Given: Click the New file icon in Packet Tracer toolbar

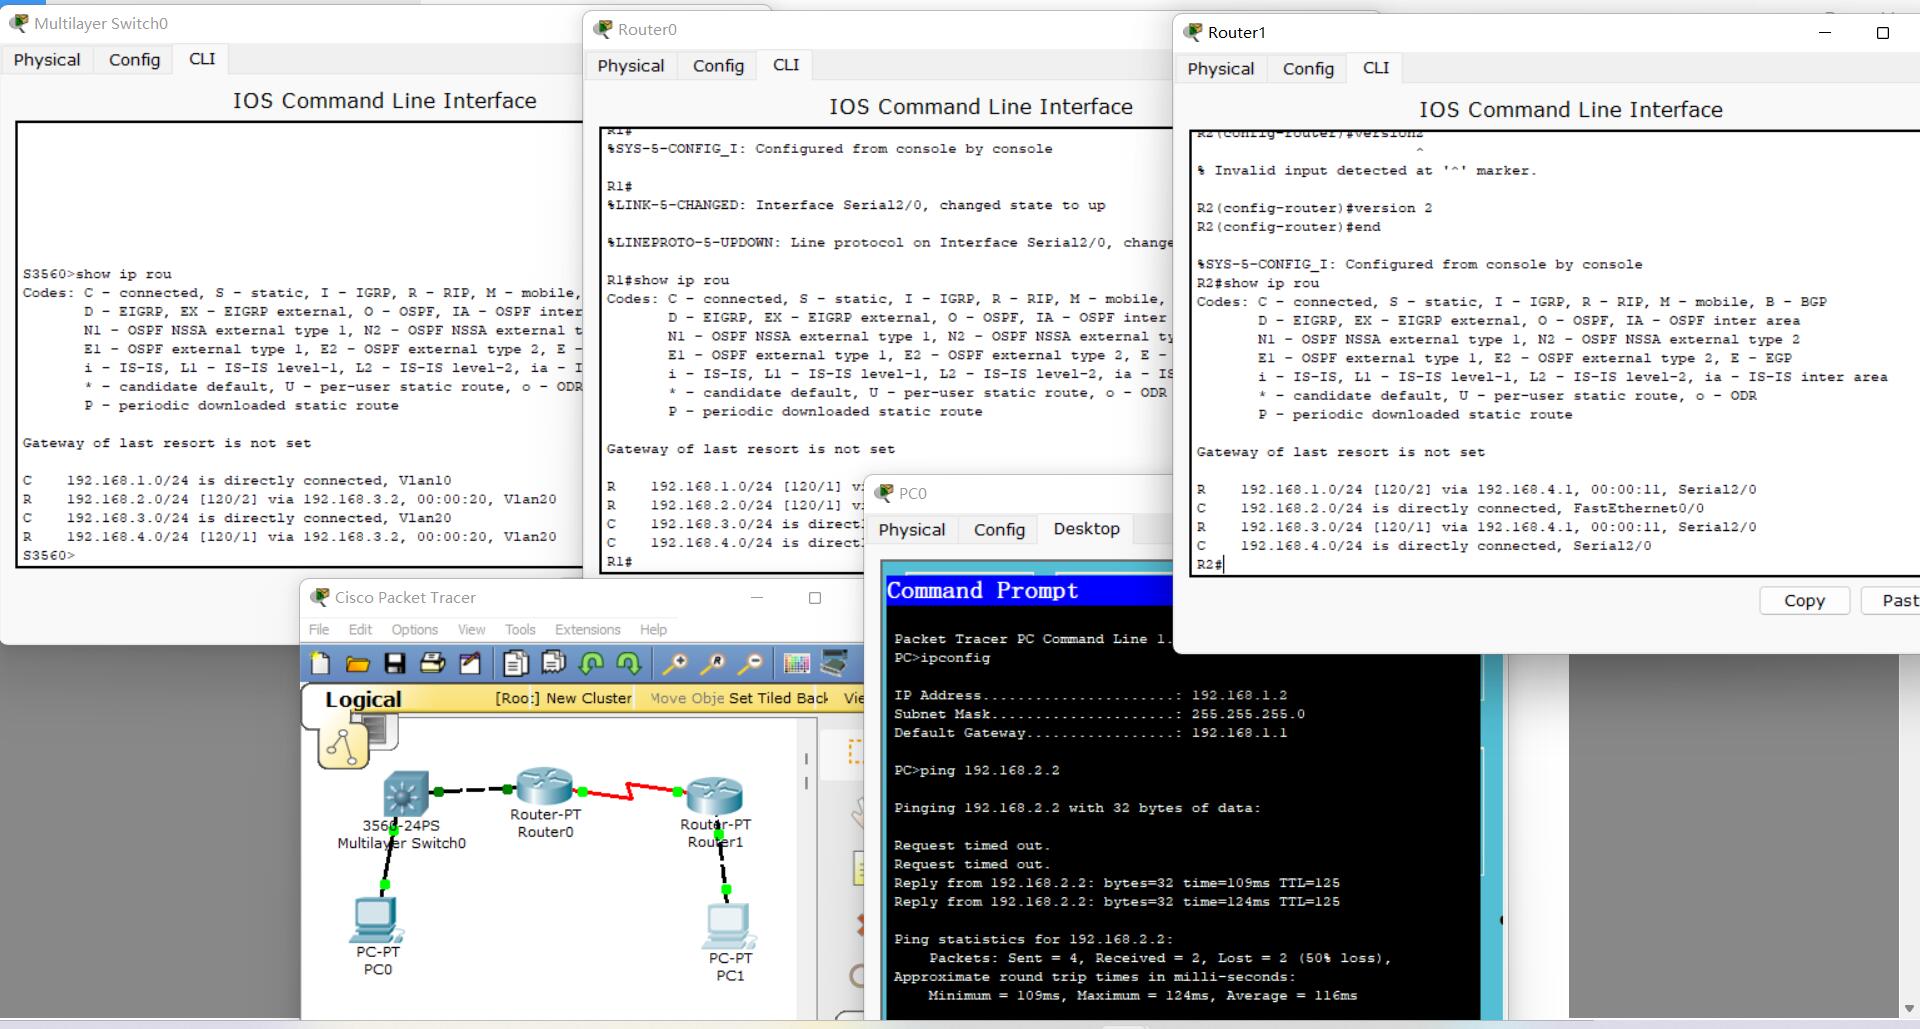Looking at the screenshot, I should point(321,663).
